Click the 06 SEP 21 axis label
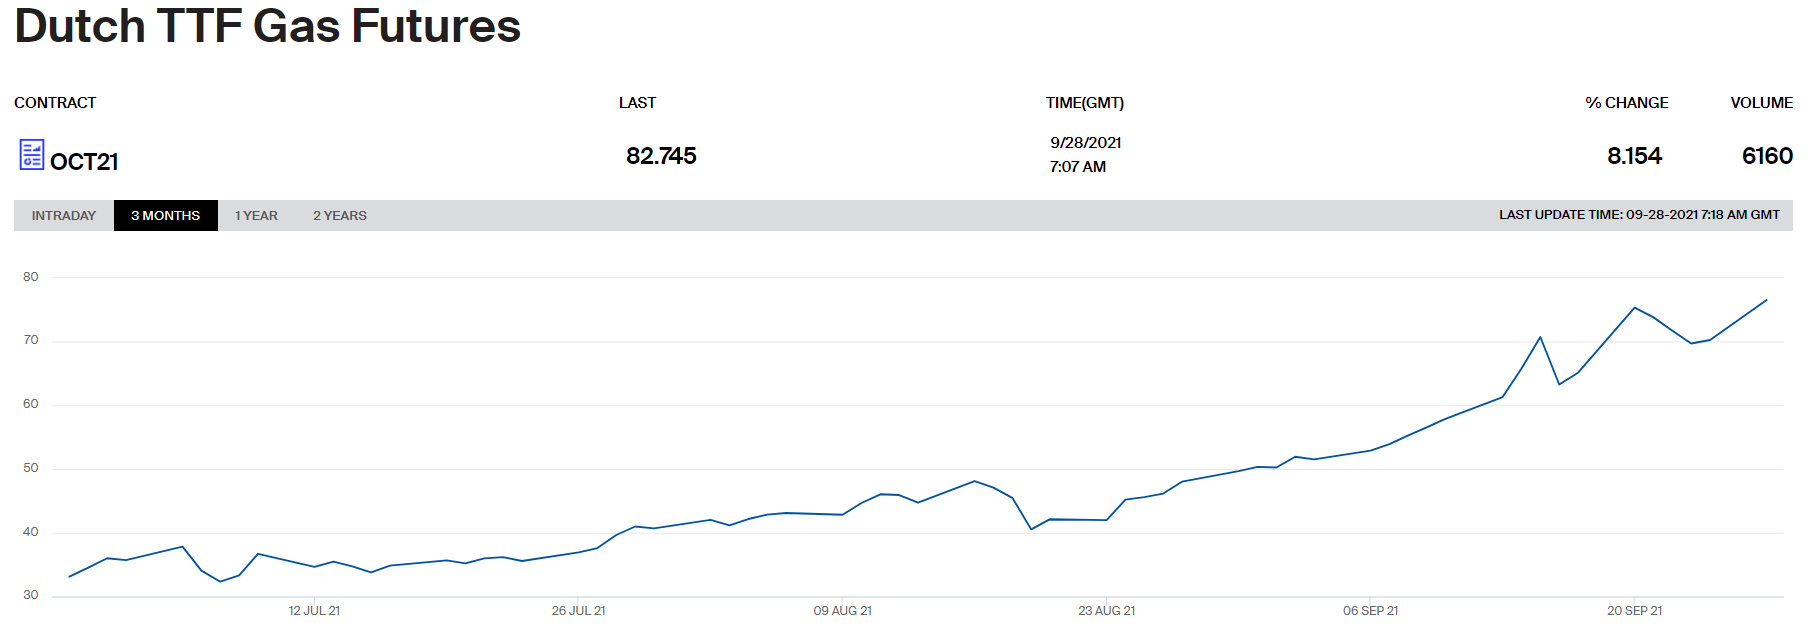1819x629 pixels. tap(1370, 611)
